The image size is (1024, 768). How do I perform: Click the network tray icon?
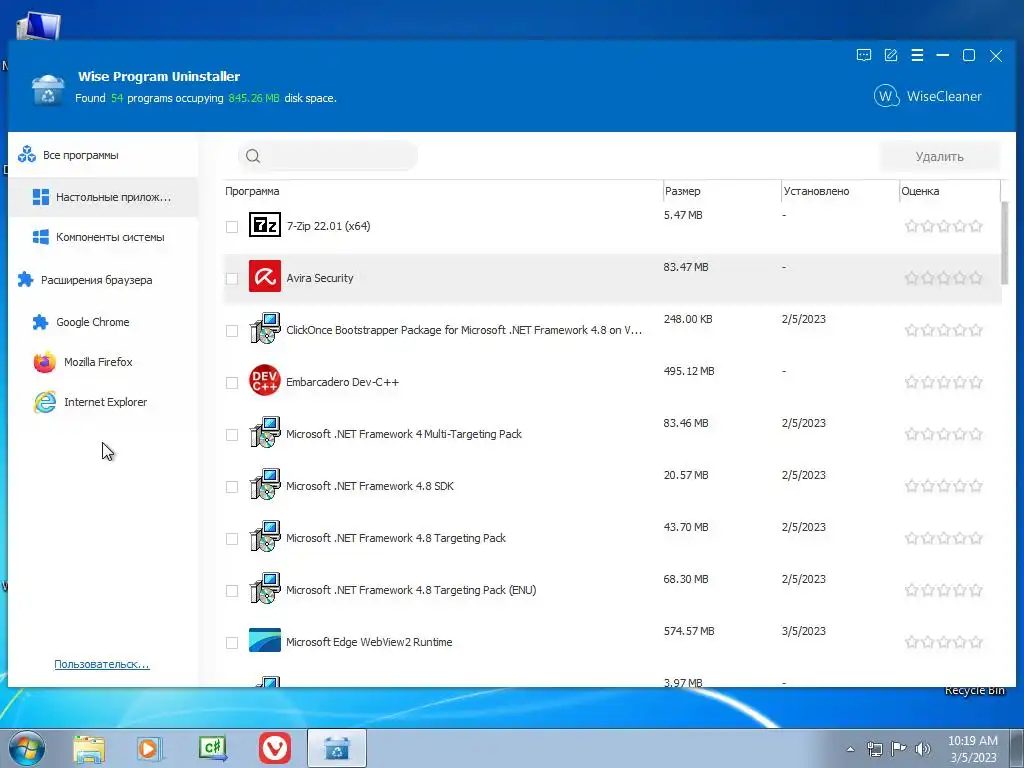tap(874, 749)
